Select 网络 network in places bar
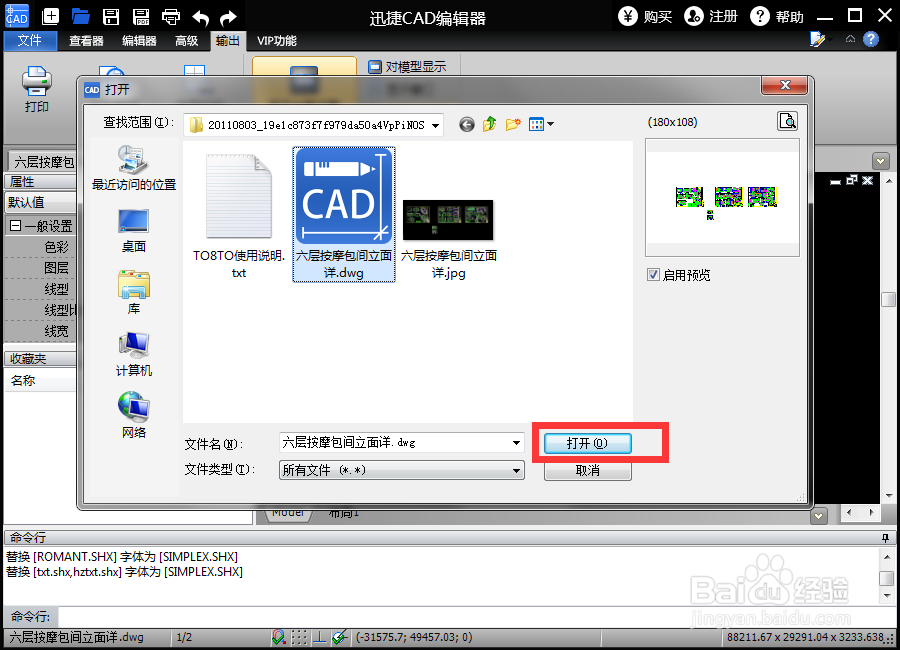This screenshot has height=650, width=900. (134, 415)
